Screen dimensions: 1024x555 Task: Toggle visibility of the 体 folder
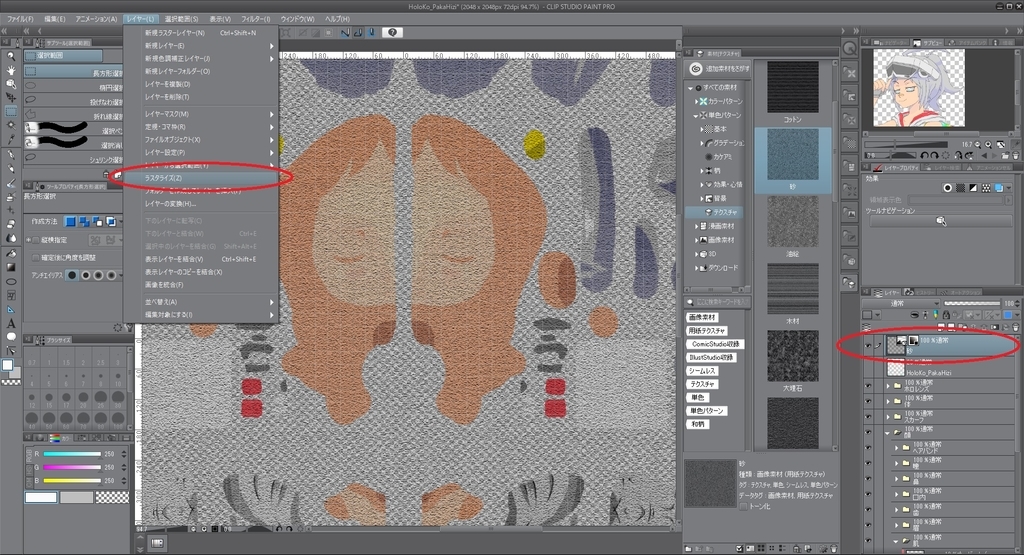click(x=868, y=401)
